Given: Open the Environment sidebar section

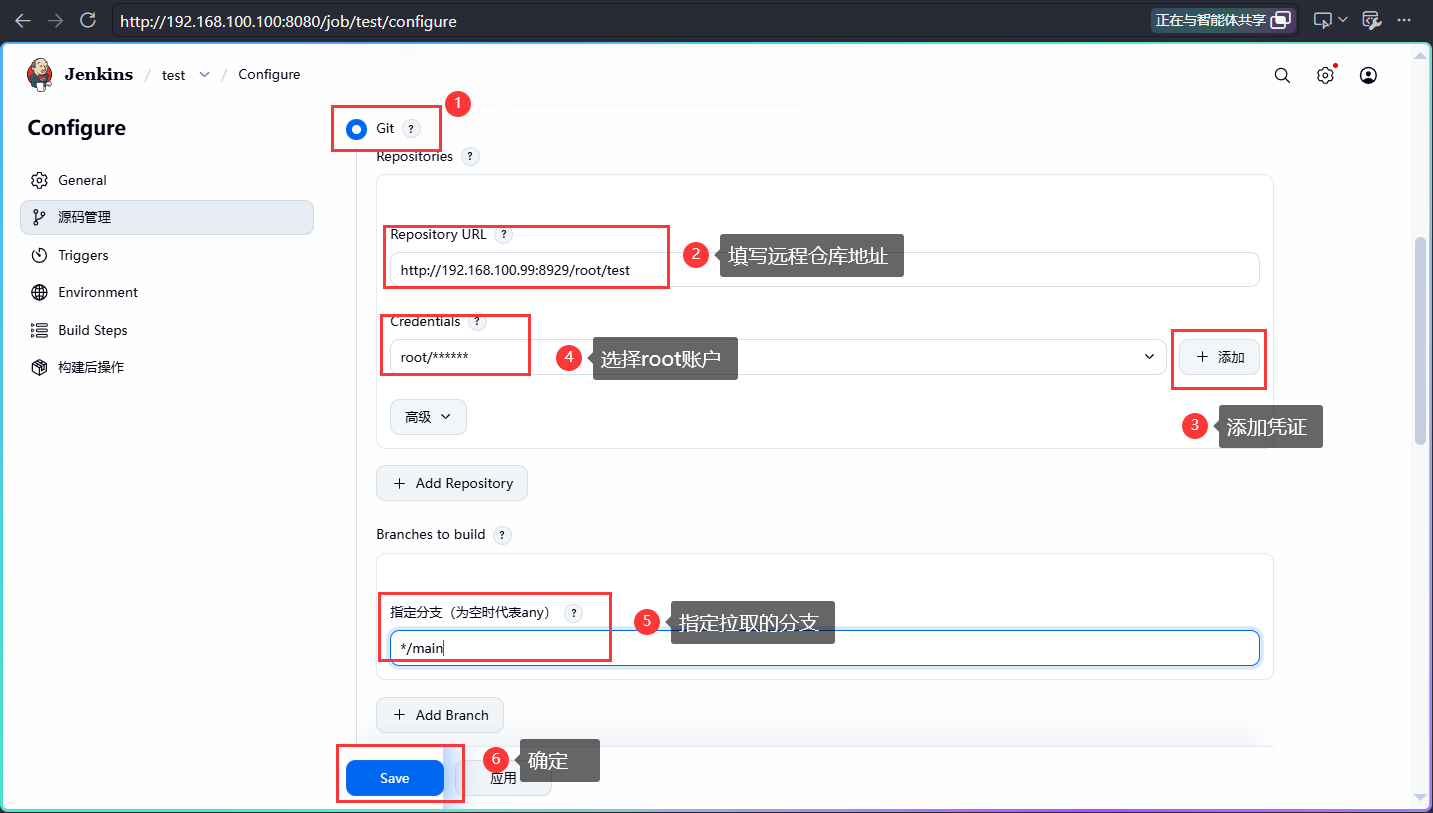Looking at the screenshot, I should (x=167, y=292).
